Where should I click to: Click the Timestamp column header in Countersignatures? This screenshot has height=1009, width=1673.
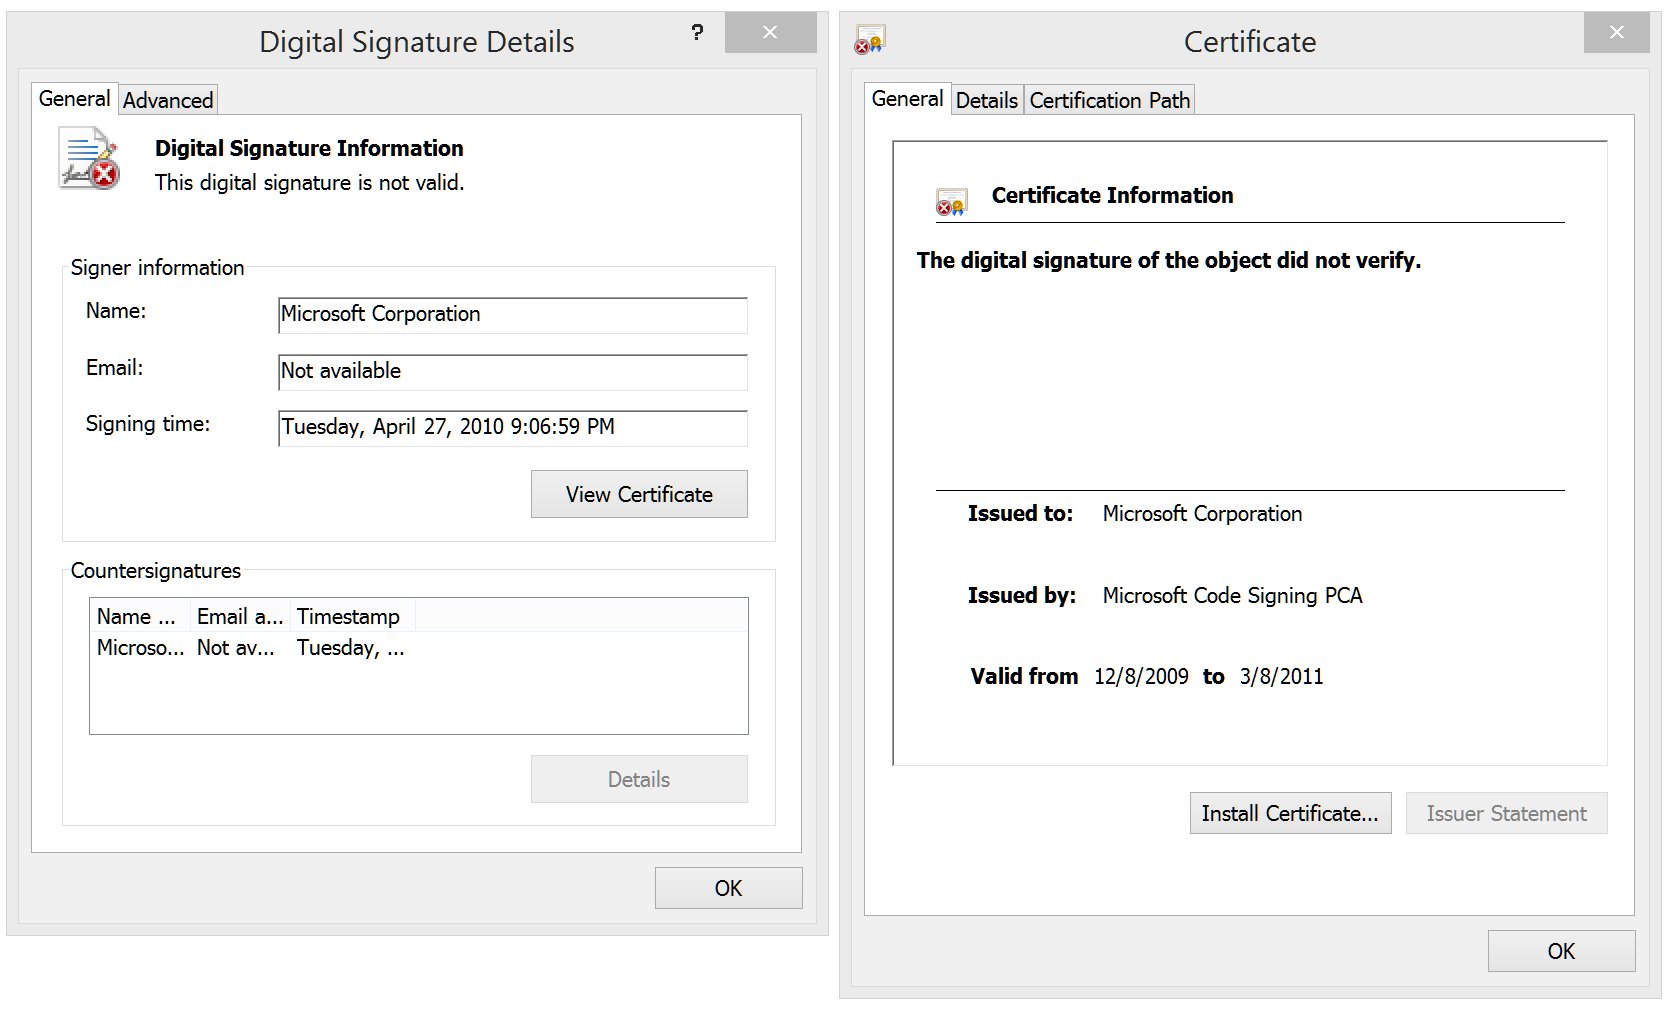(x=352, y=616)
